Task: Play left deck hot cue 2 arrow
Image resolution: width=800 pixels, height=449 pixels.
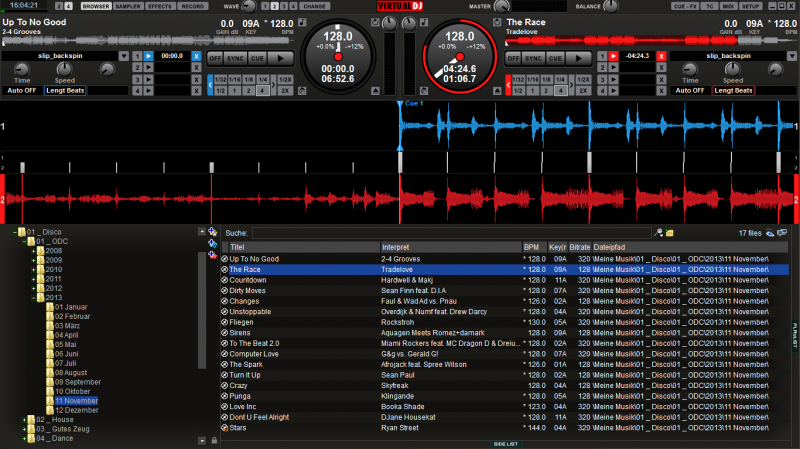Action: tap(148, 67)
